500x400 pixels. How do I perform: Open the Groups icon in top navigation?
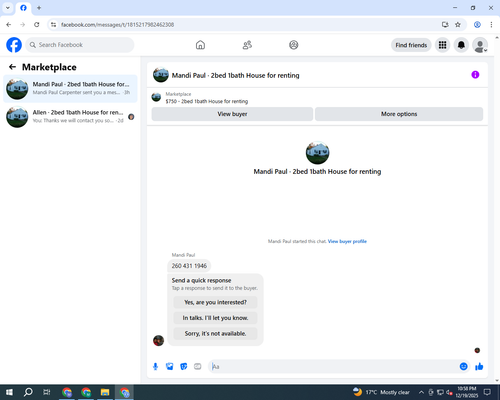pos(294,45)
